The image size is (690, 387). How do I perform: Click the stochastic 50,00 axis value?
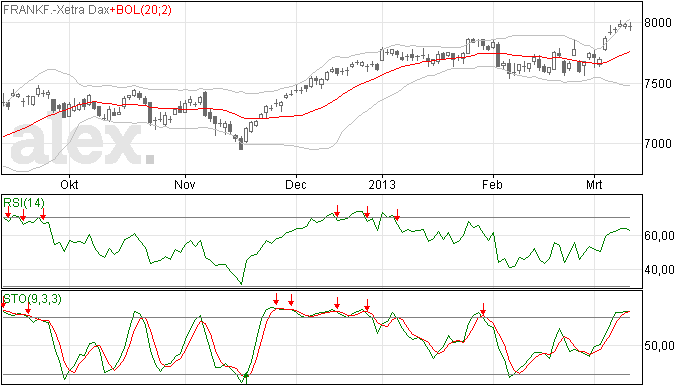(x=659, y=346)
